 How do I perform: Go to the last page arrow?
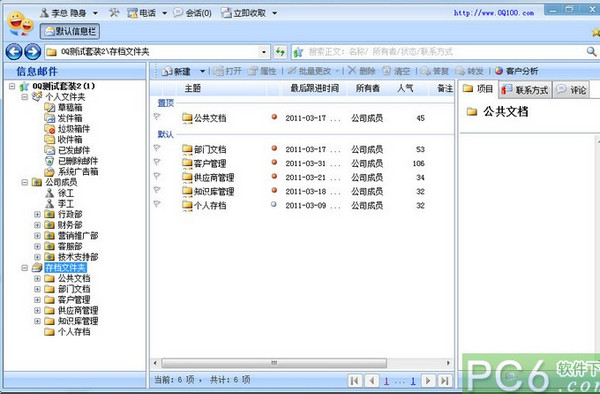click(x=444, y=380)
